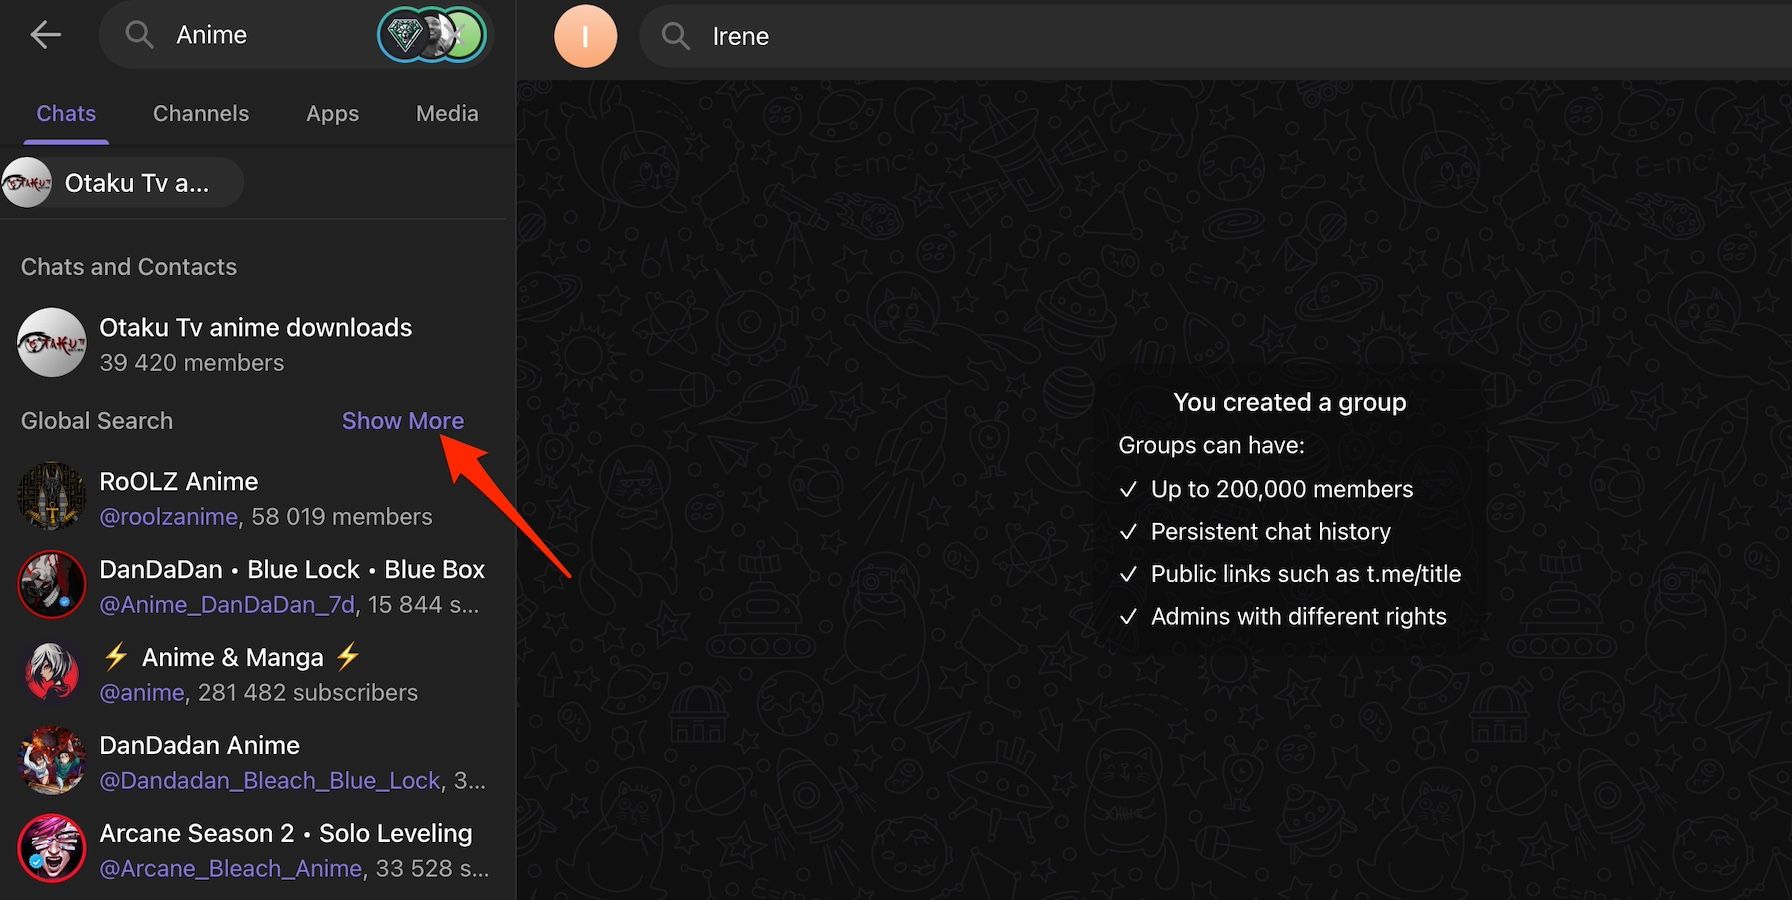Click the RoOLZ Anime channel avatar
This screenshot has width=1792, height=900.
(x=51, y=497)
